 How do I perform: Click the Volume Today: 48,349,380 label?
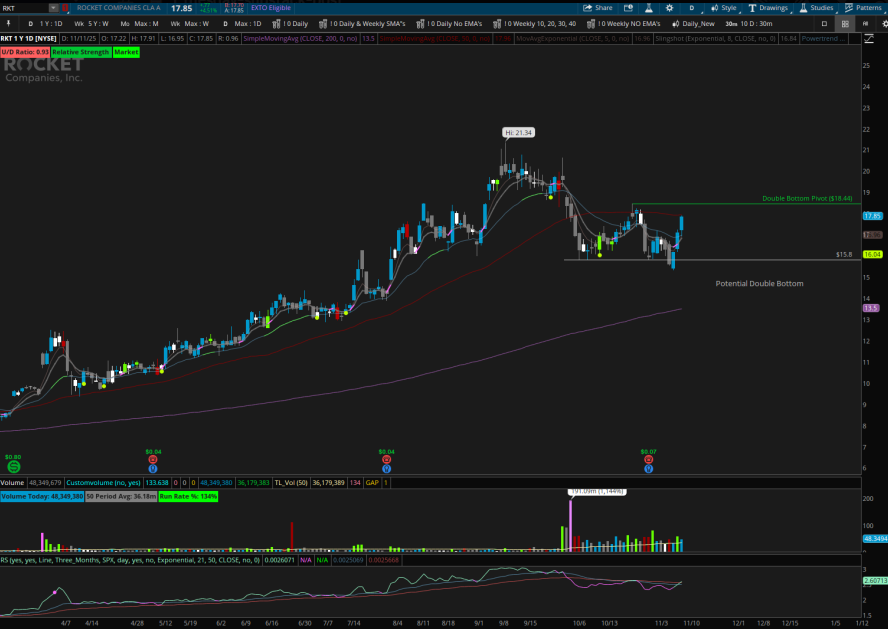point(42,497)
